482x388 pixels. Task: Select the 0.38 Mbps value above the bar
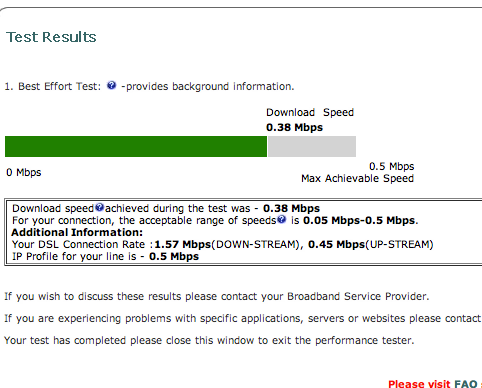click(294, 127)
